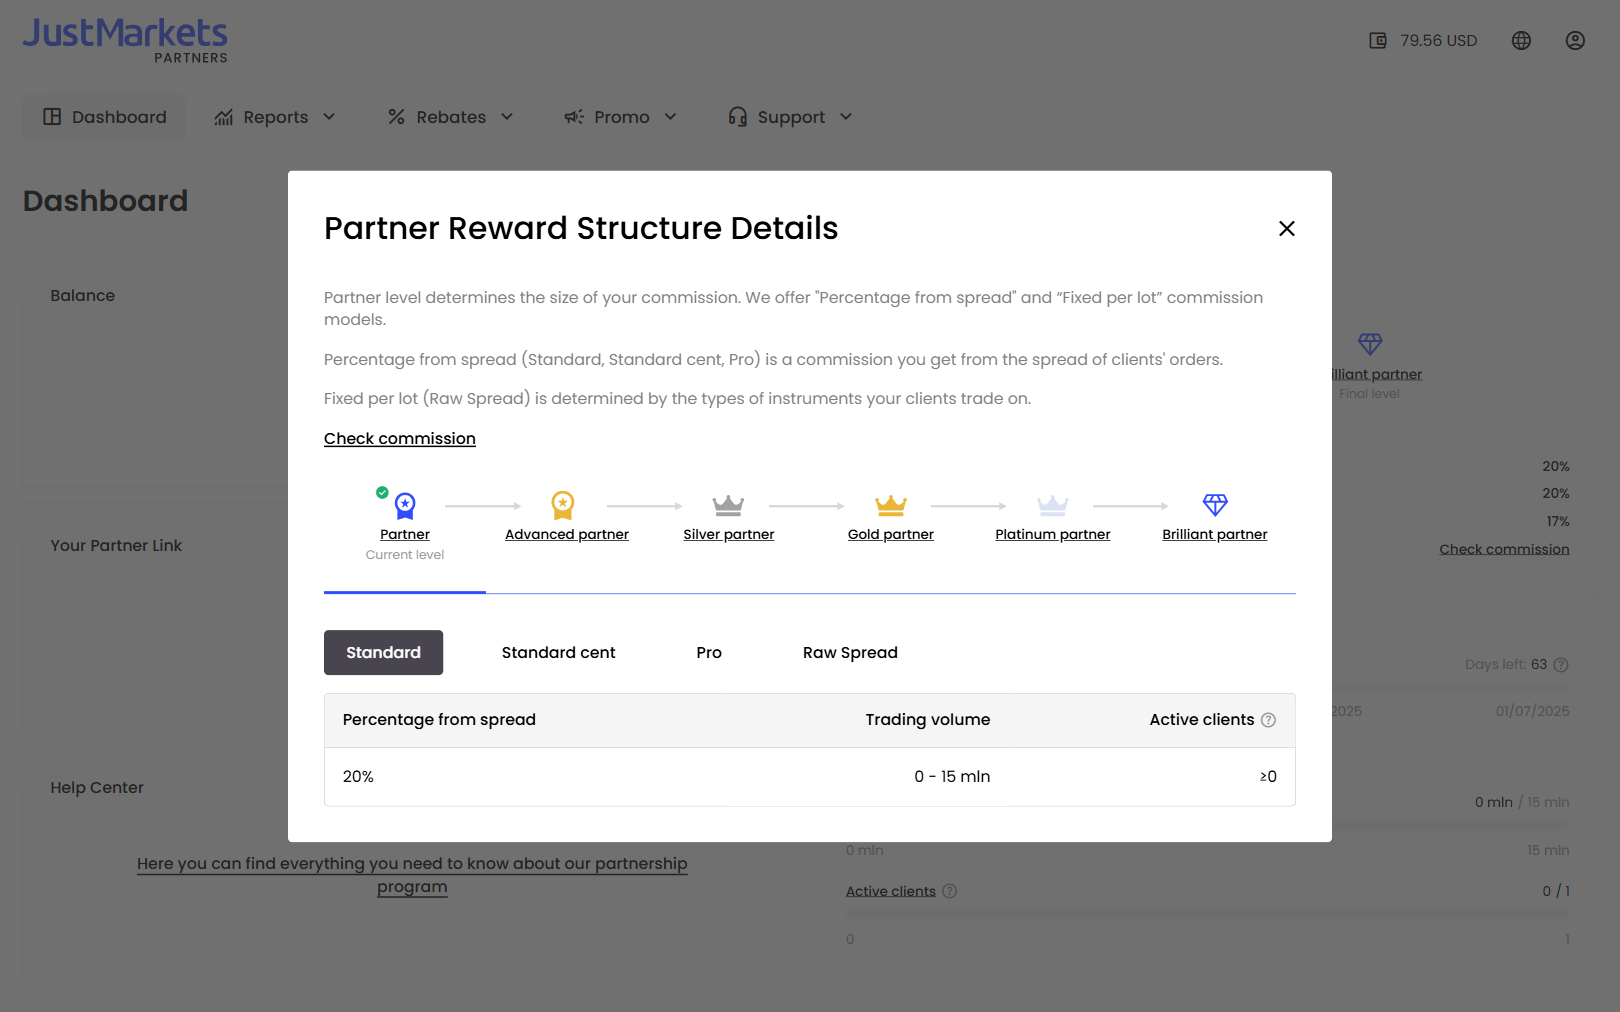The height and width of the screenshot is (1012, 1620).
Task: Click the Active clients help icon in table header
Action: 1268,720
